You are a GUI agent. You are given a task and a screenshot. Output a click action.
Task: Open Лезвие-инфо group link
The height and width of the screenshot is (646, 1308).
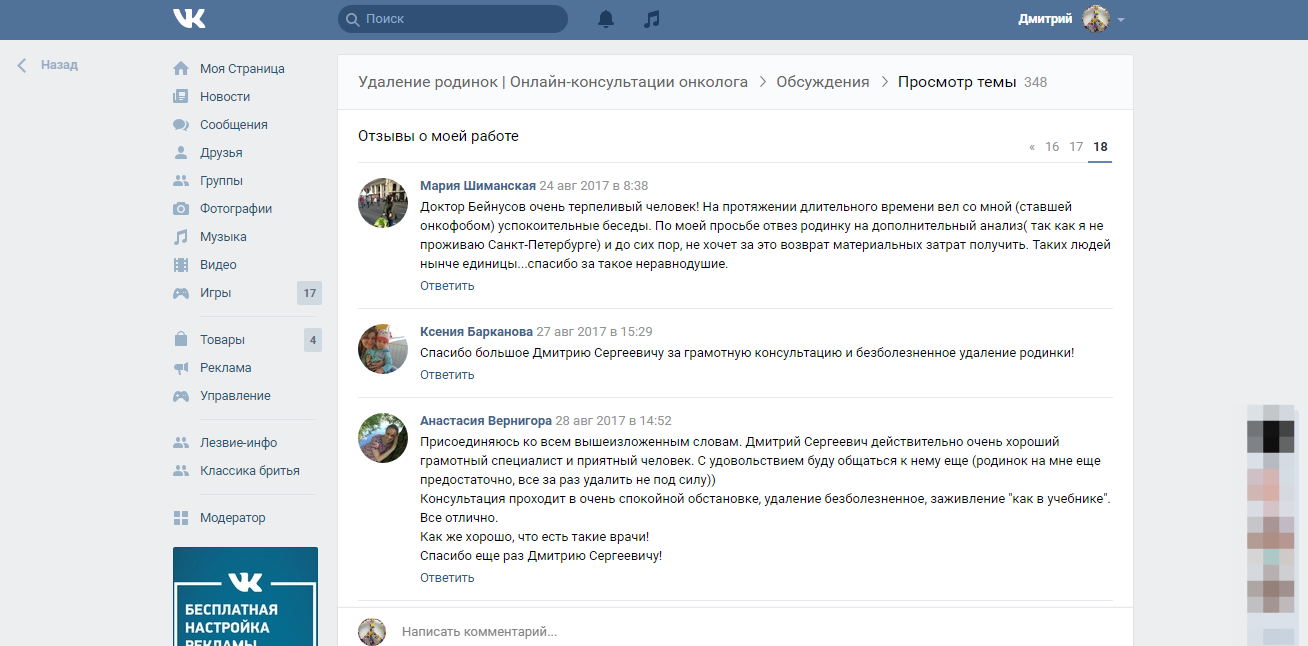point(239,443)
